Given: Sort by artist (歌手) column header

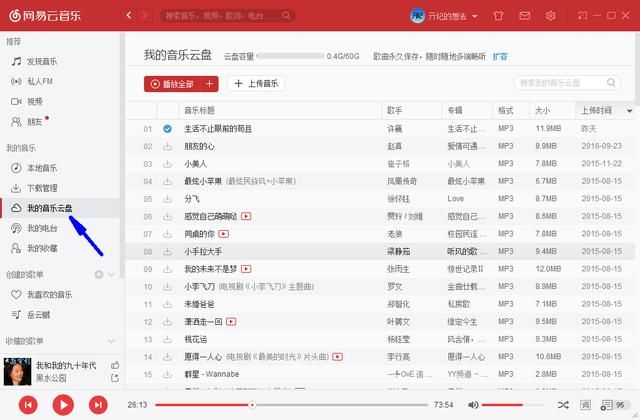Looking at the screenshot, I should tap(395, 110).
